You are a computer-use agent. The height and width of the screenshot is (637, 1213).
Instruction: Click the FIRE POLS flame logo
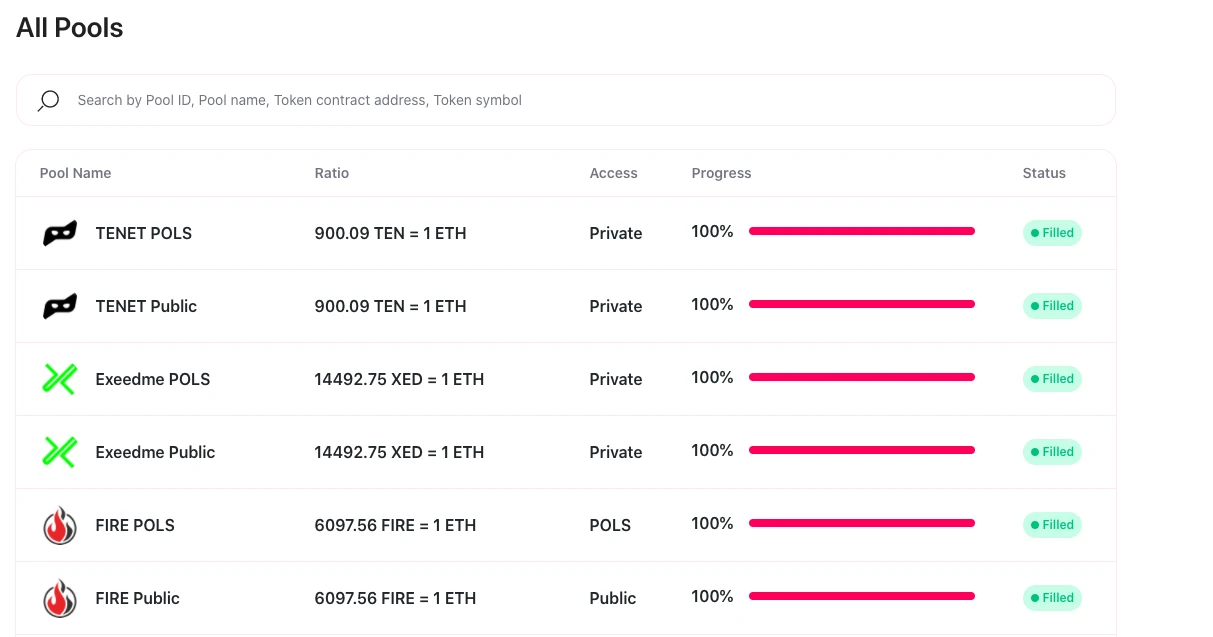60,525
